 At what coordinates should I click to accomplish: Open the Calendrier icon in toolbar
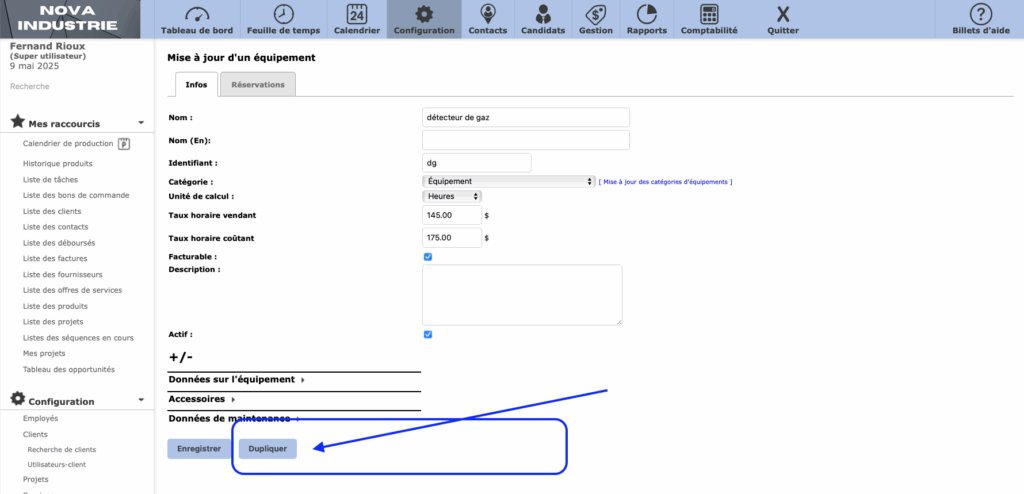356,15
